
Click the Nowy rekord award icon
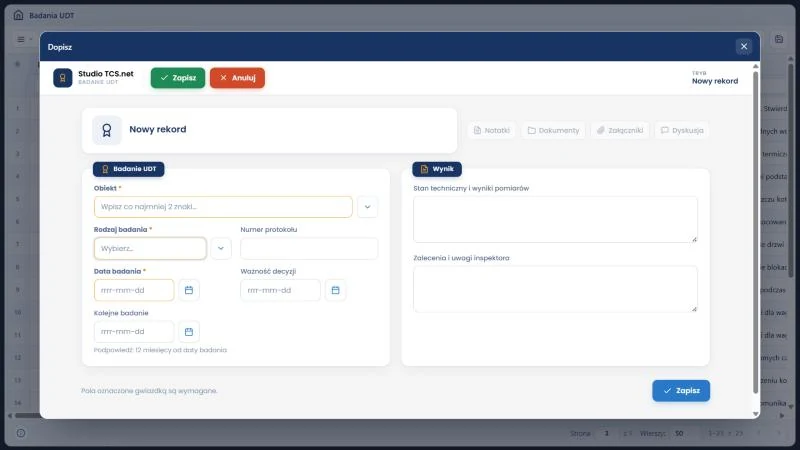[107, 130]
